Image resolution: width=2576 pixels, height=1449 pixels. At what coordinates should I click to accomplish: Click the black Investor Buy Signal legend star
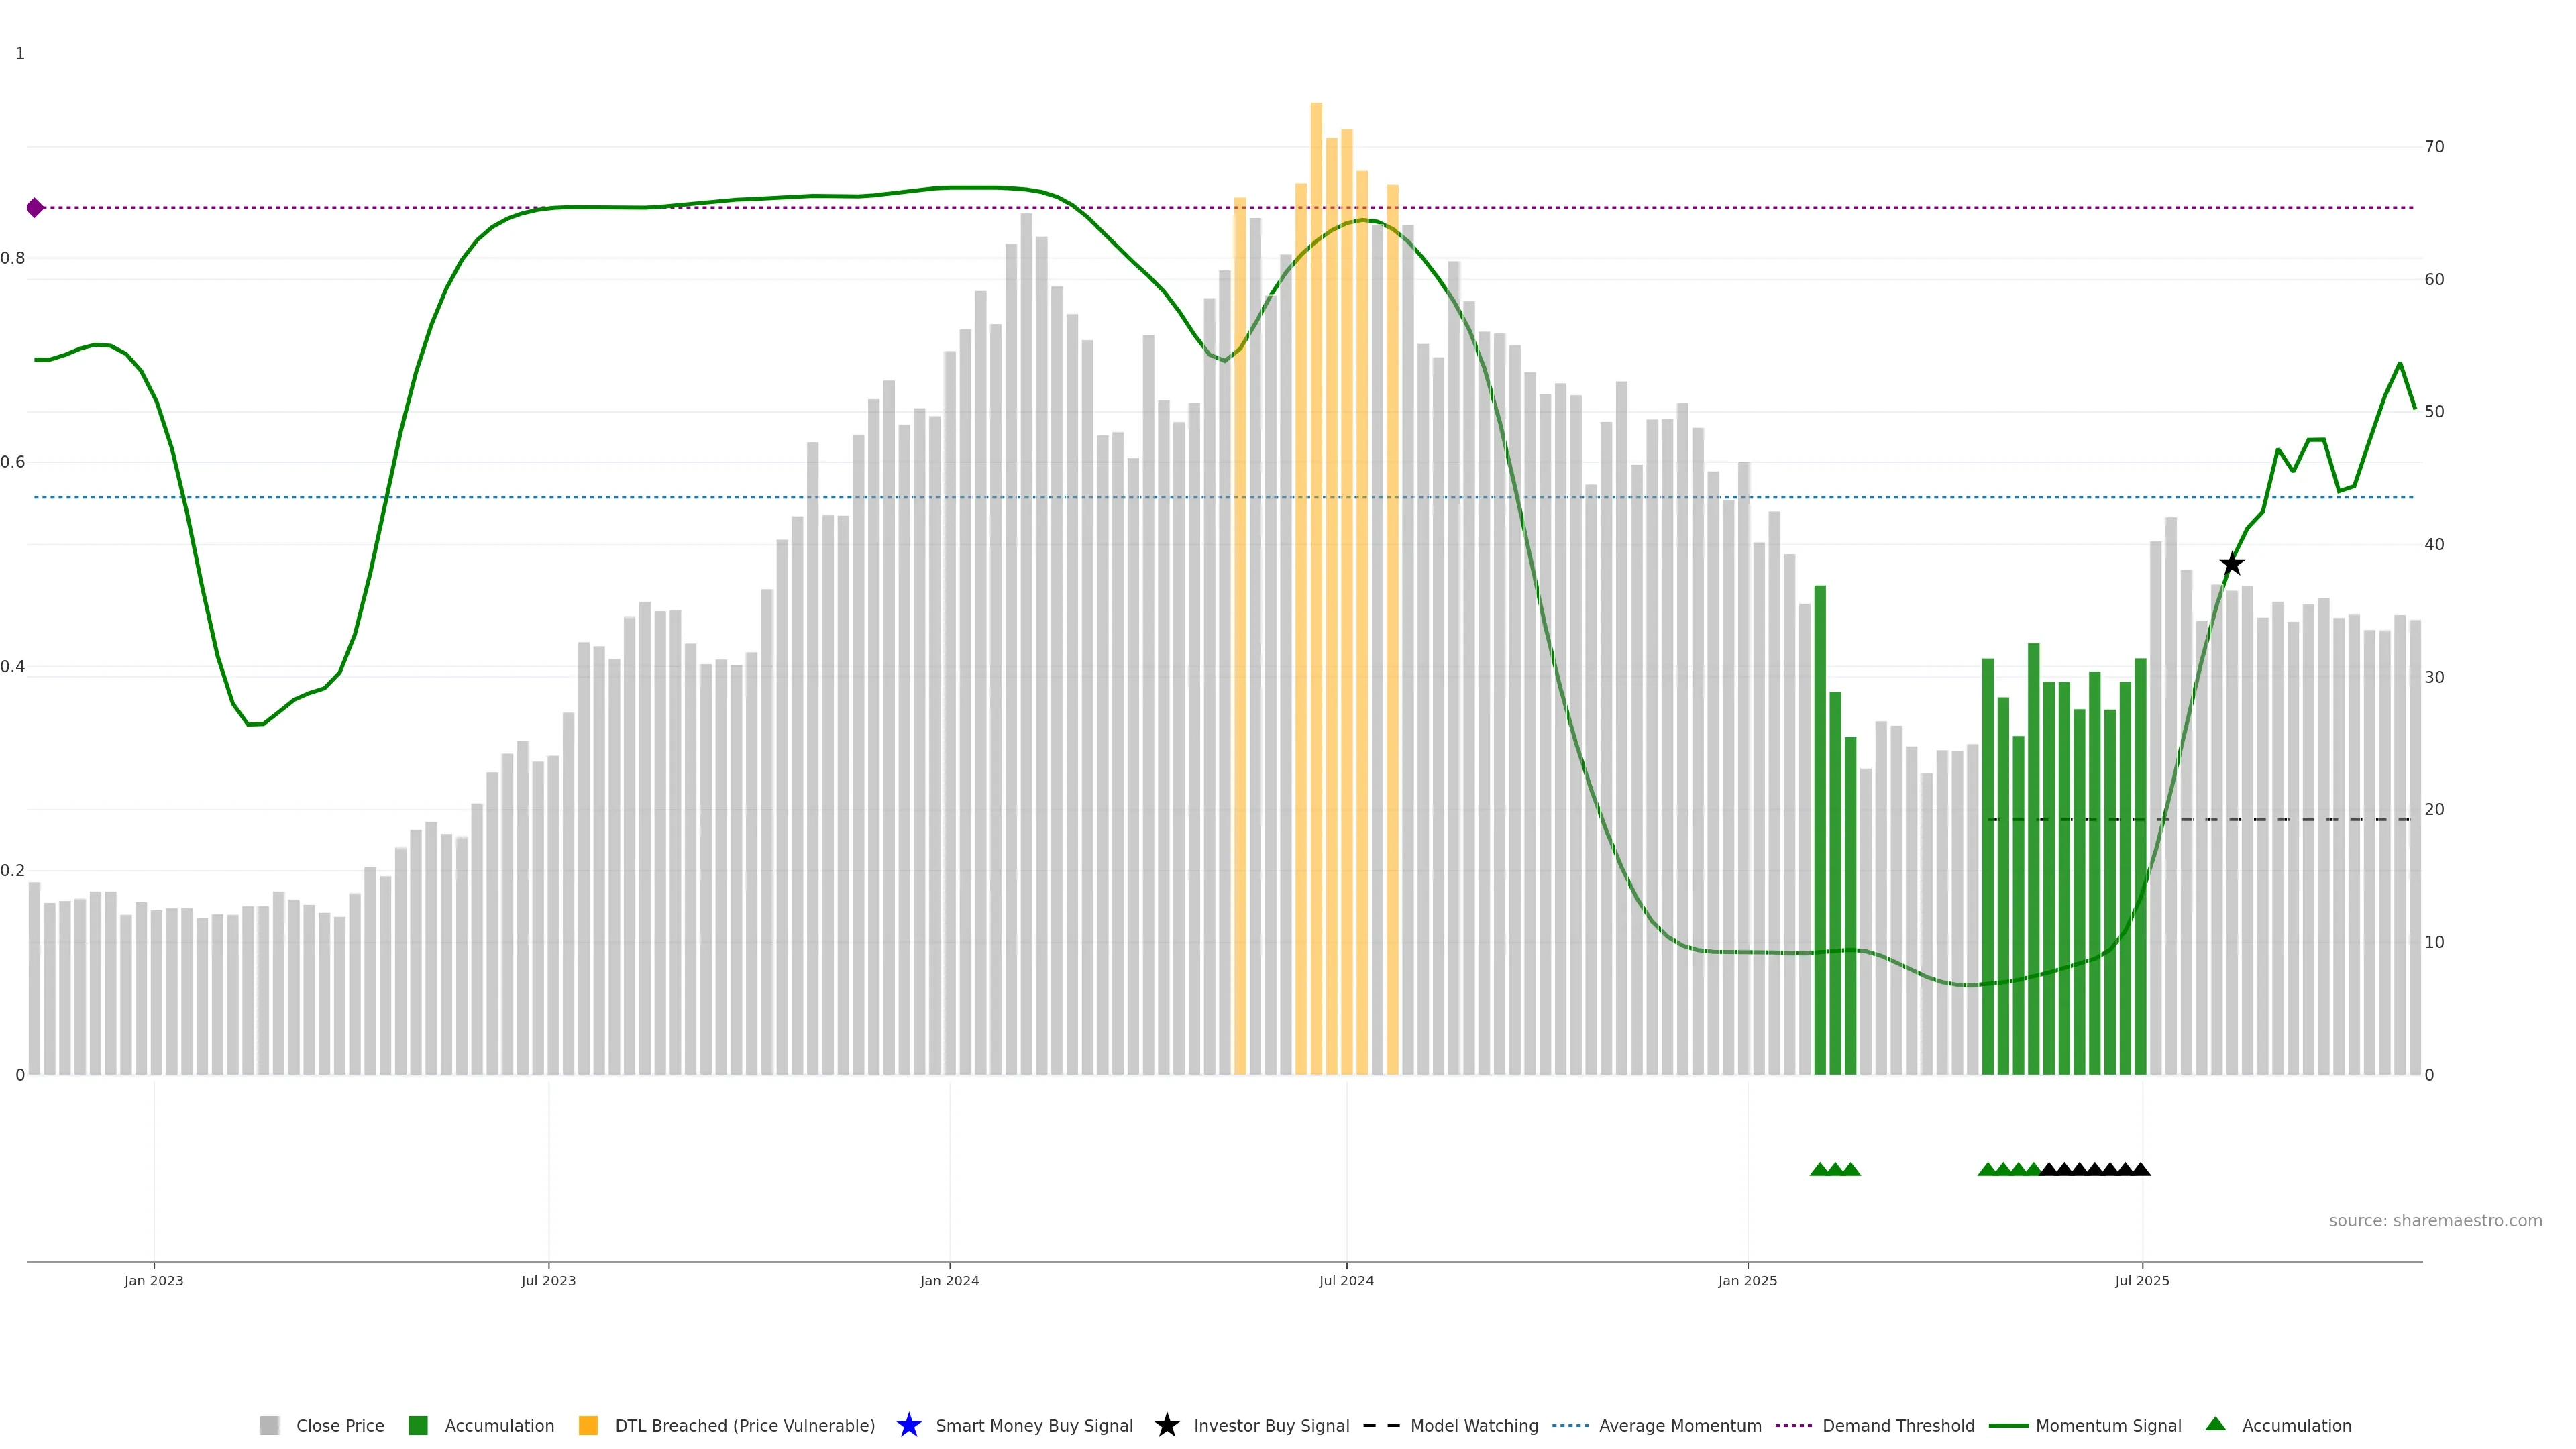(1166, 1425)
